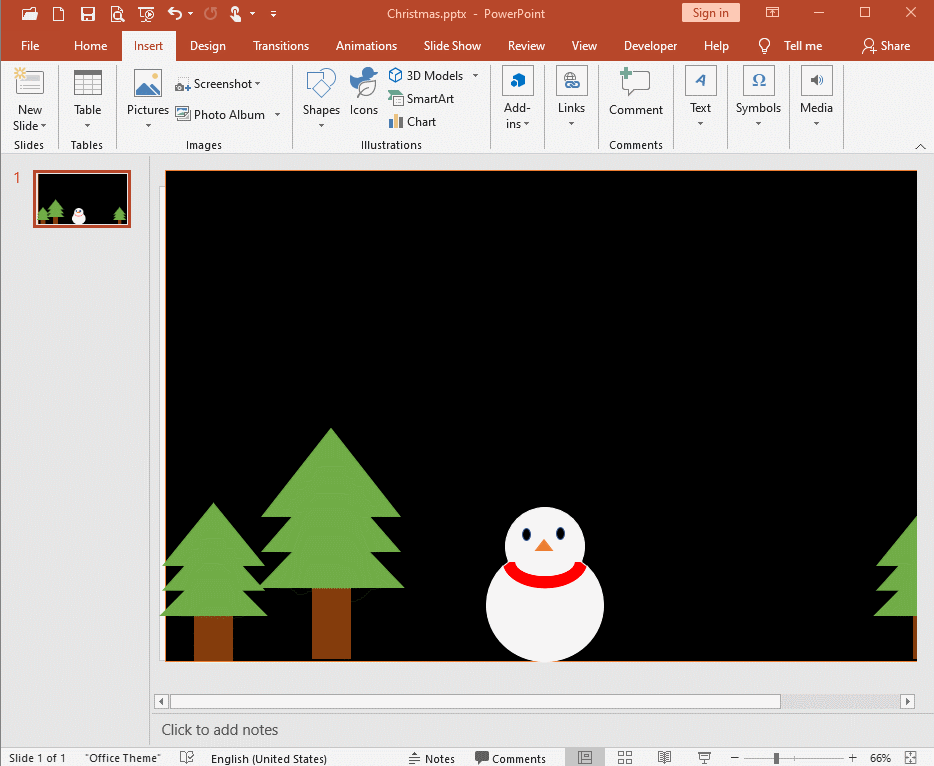934x766 pixels.
Task: Click the Share button
Action: coord(886,46)
